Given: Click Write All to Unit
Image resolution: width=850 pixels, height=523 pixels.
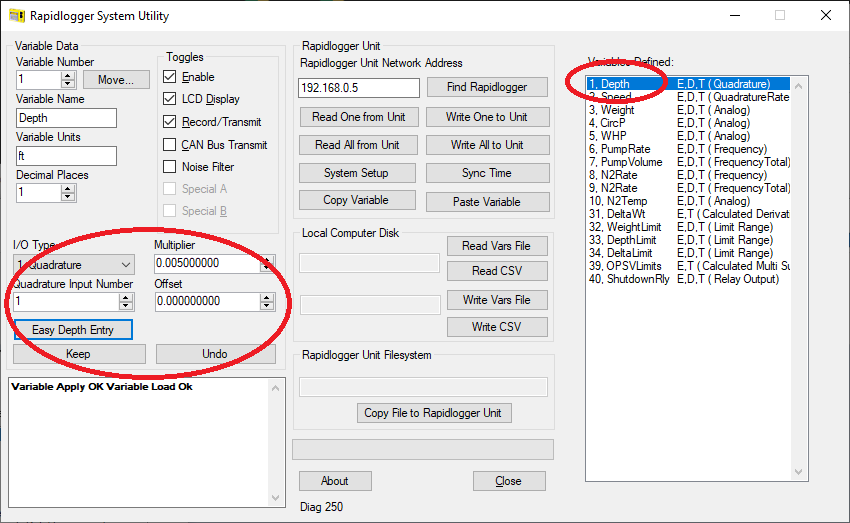Looking at the screenshot, I should [x=487, y=145].
